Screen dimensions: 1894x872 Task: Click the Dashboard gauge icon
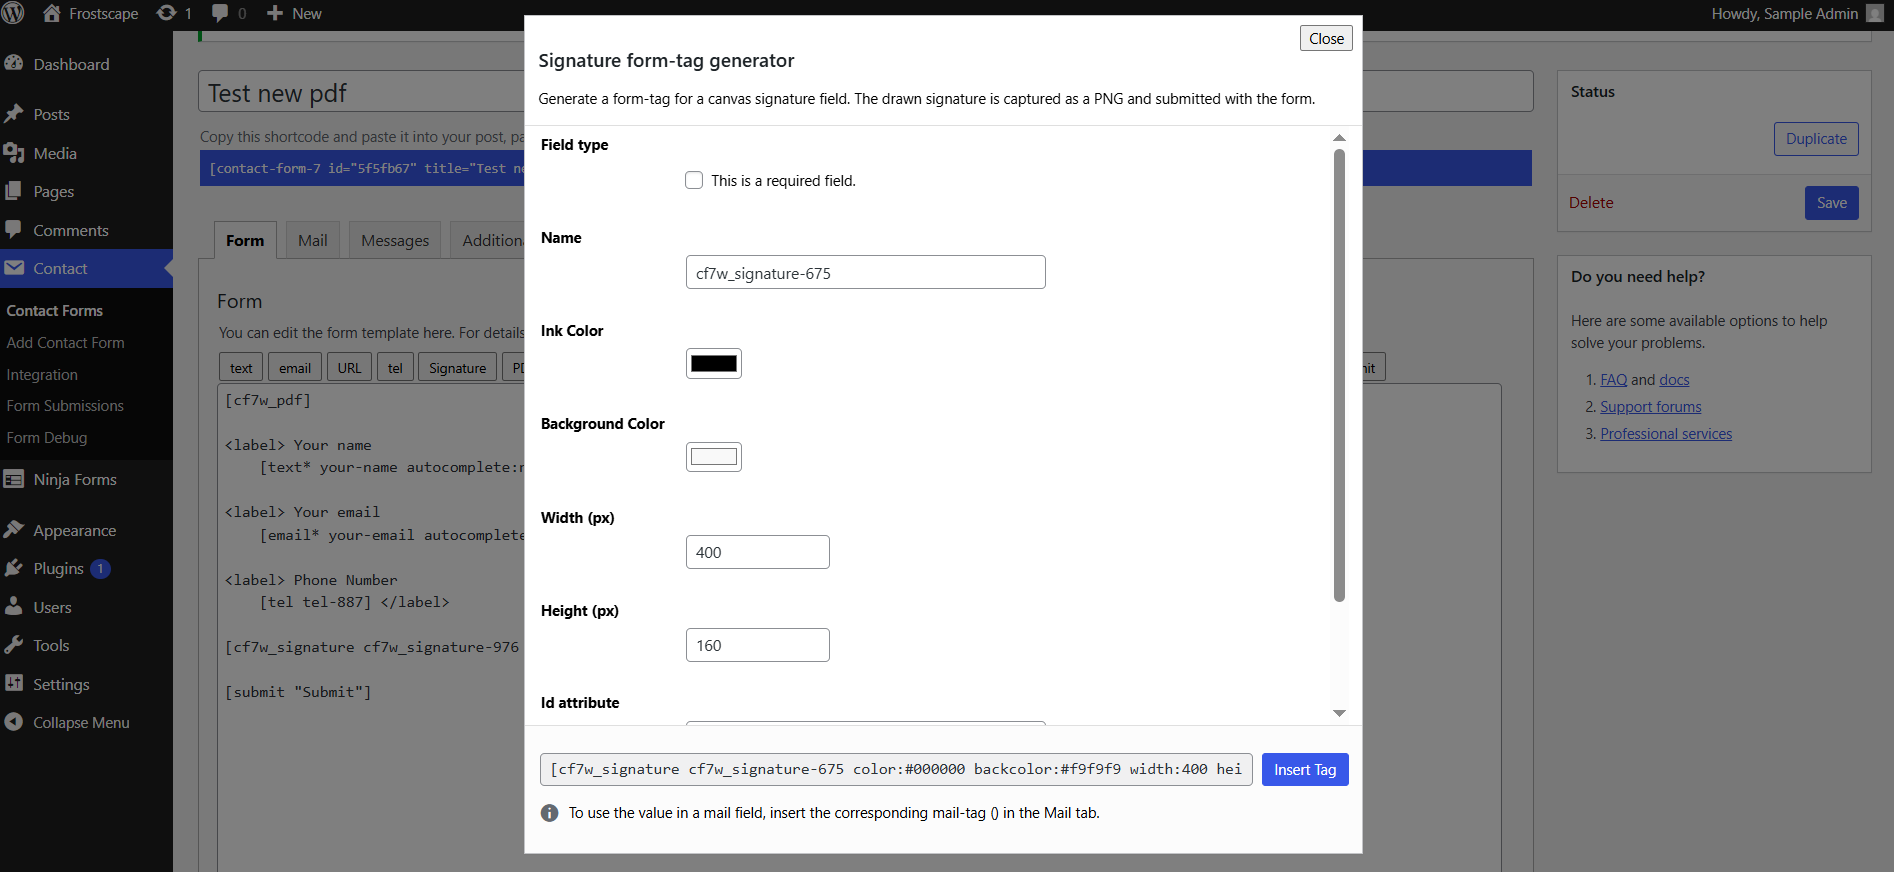14,63
